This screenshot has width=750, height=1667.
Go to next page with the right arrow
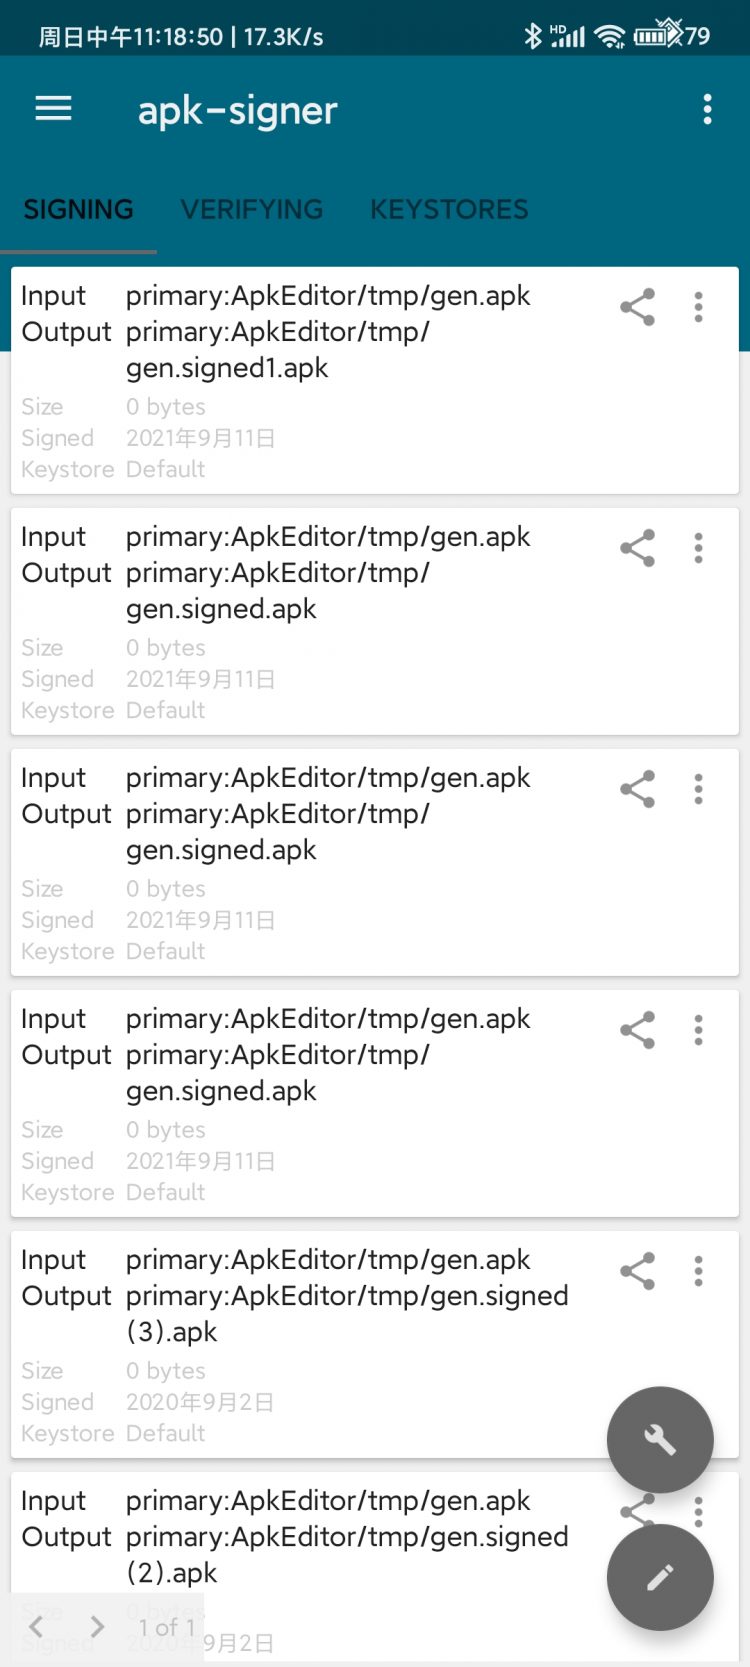pos(96,1627)
